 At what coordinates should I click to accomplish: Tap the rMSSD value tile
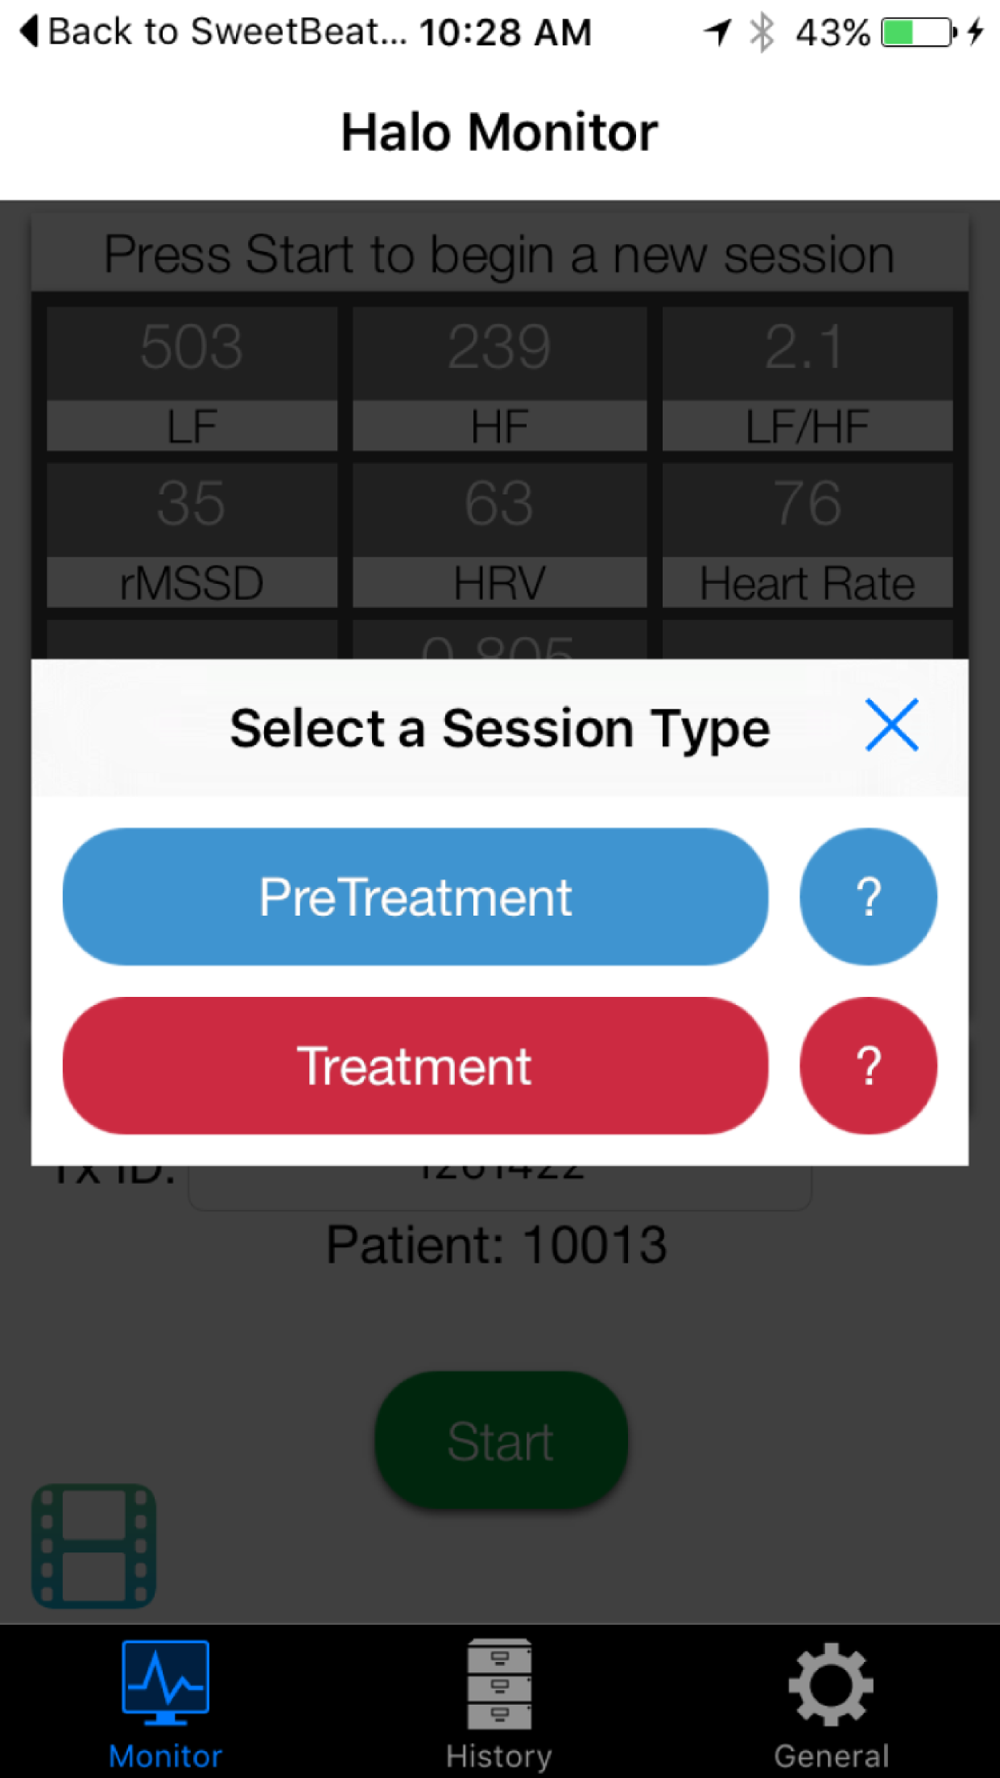click(x=192, y=535)
